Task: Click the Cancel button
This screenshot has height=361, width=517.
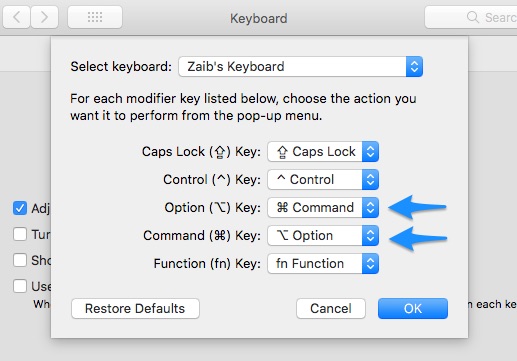Action: coord(331,309)
